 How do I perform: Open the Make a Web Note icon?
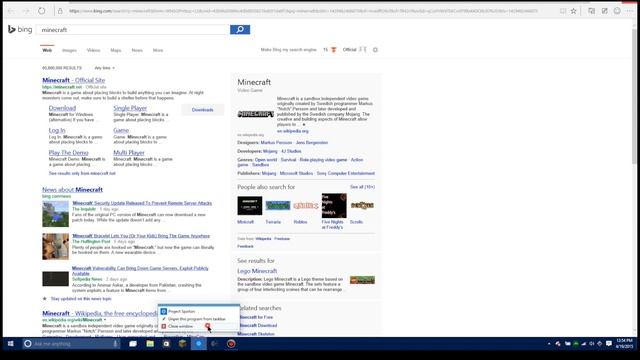coord(604,11)
